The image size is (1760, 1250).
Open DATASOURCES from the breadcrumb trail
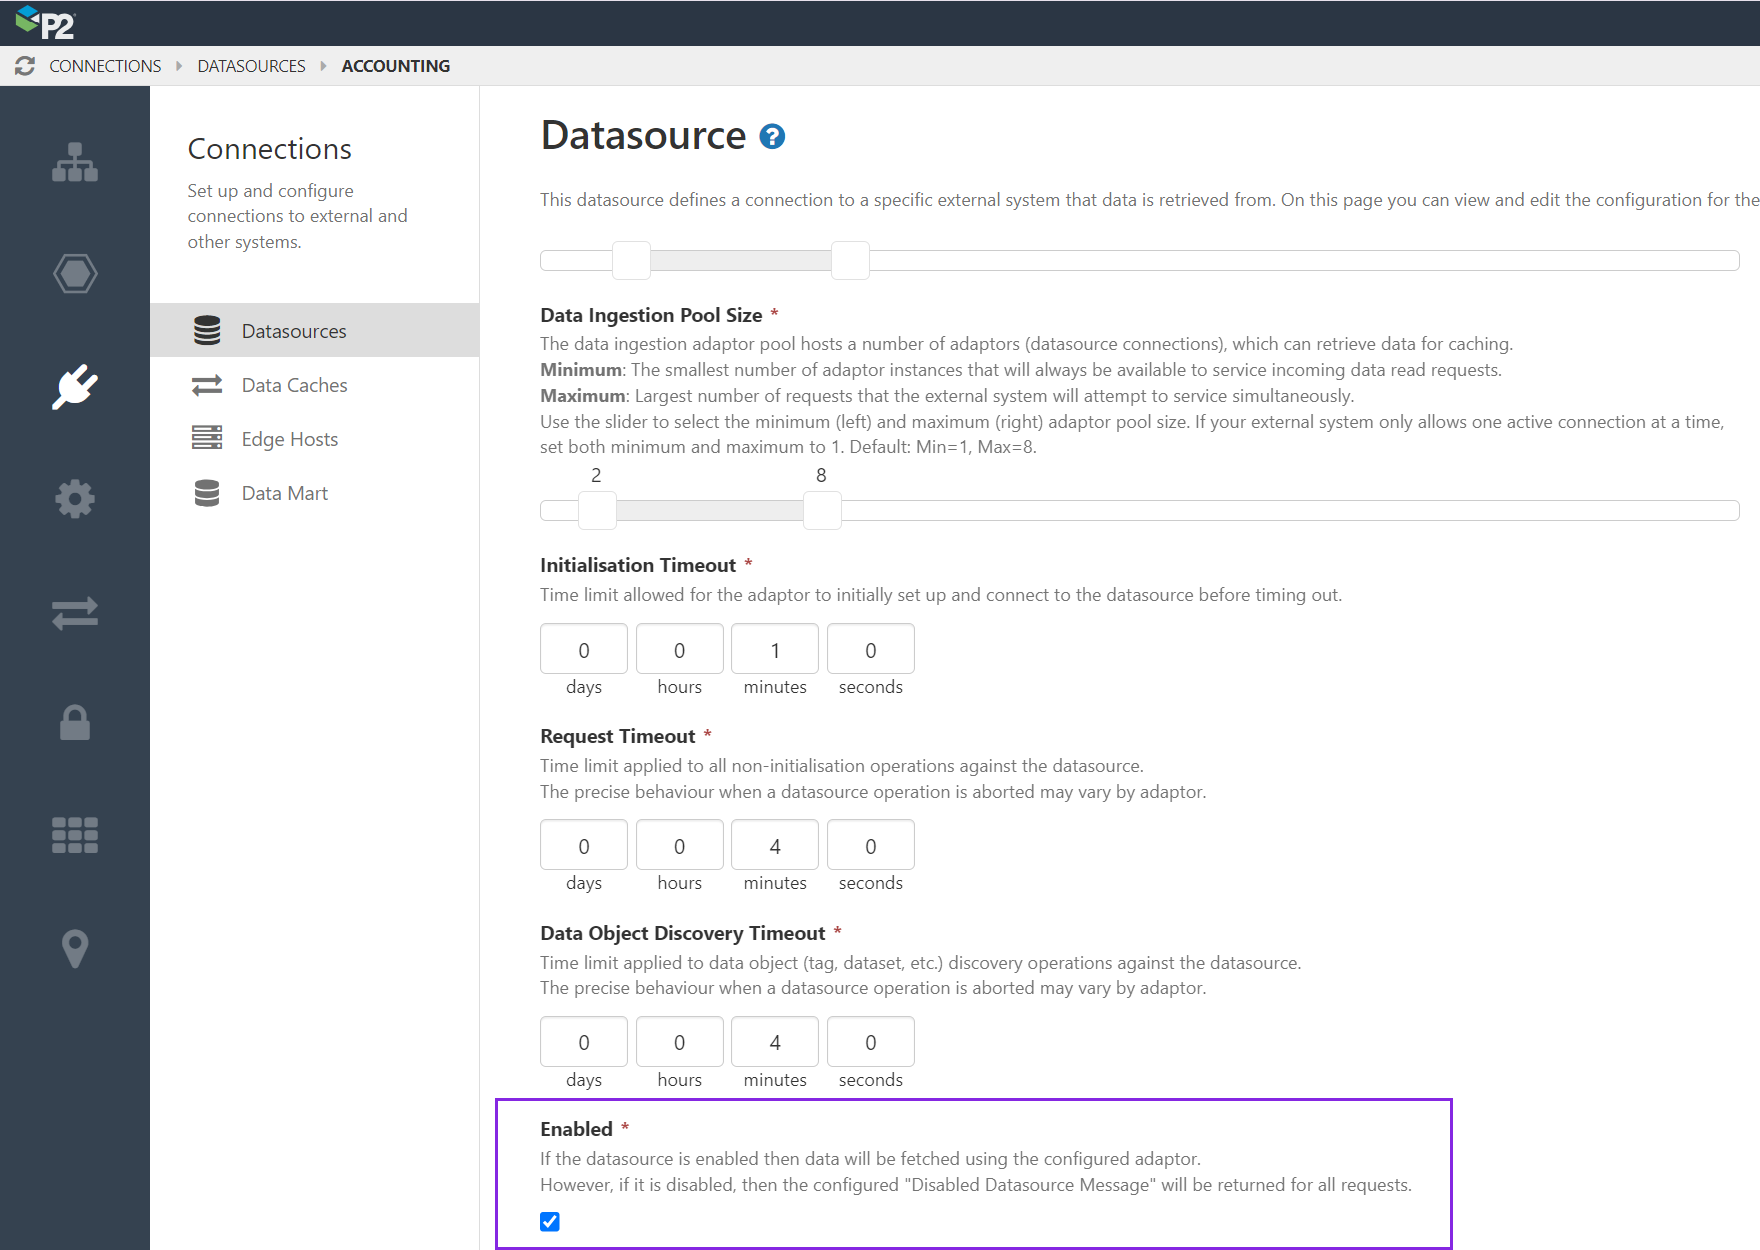tap(251, 65)
